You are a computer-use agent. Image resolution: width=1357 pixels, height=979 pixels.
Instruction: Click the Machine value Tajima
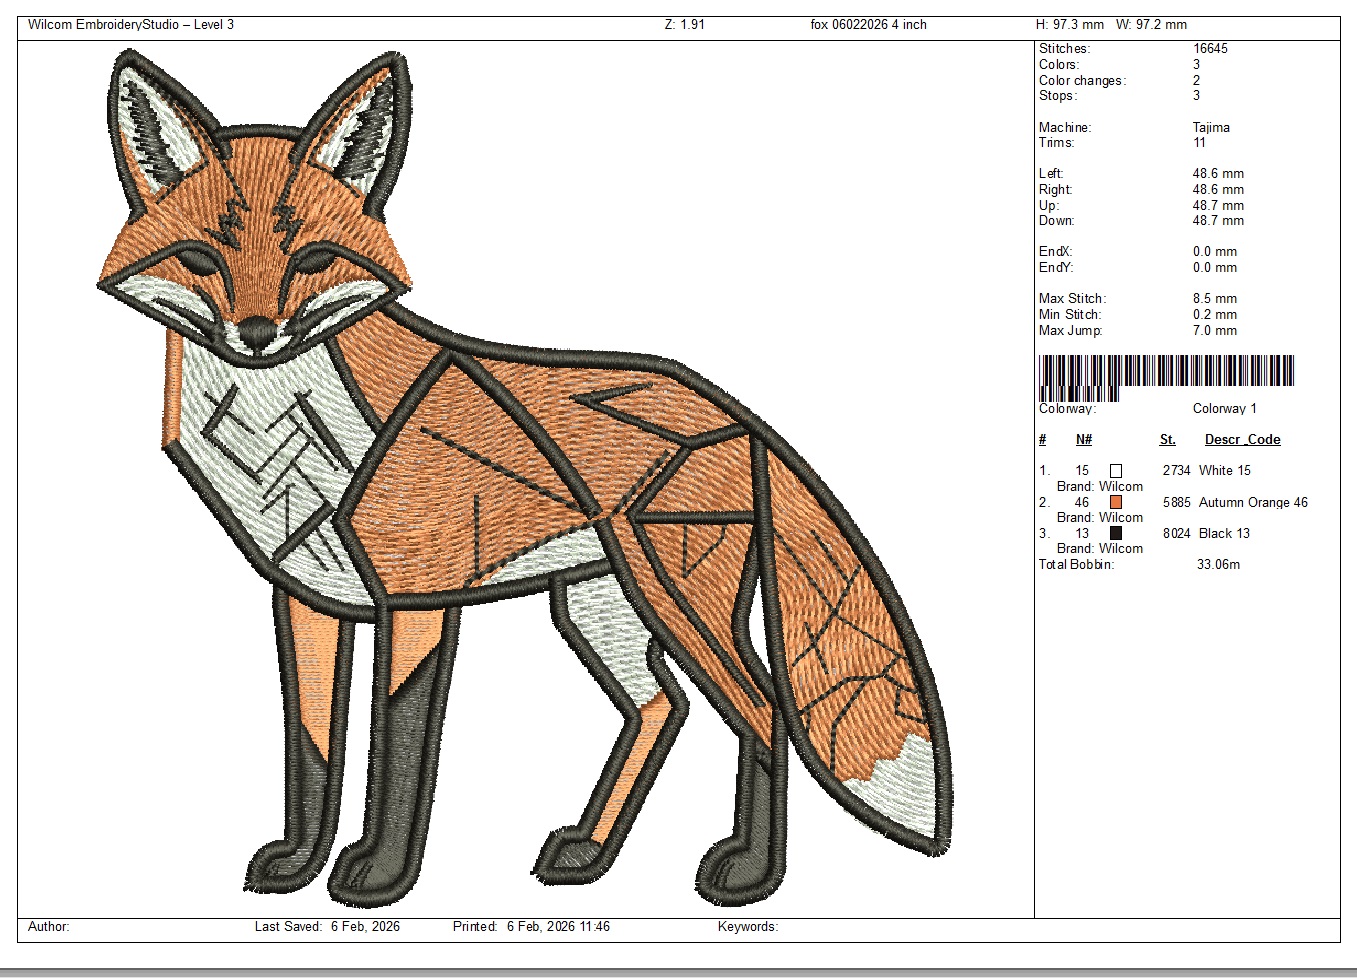(x=1211, y=128)
